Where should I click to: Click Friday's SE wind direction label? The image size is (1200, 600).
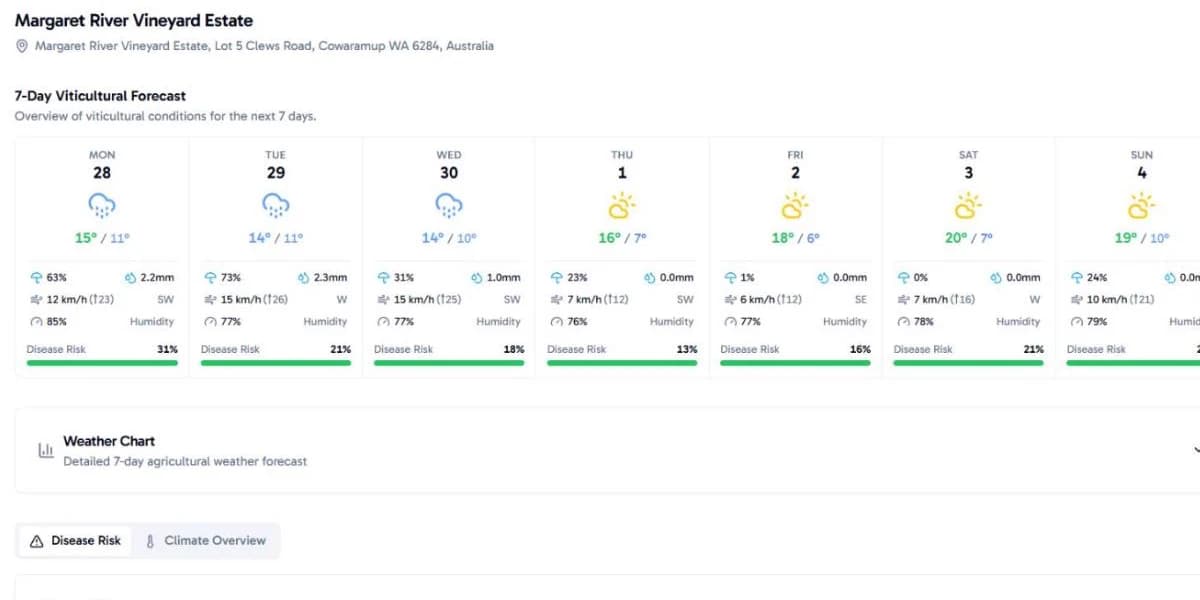coord(861,300)
